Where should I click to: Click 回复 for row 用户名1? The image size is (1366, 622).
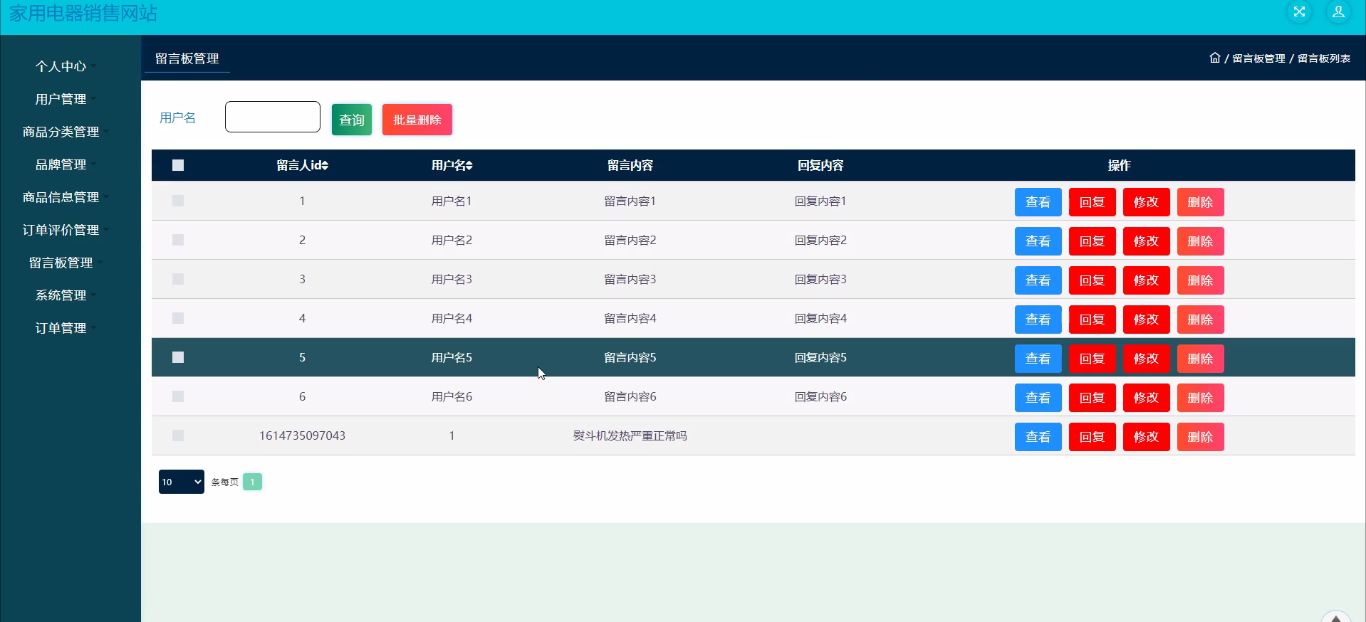[x=1092, y=202]
